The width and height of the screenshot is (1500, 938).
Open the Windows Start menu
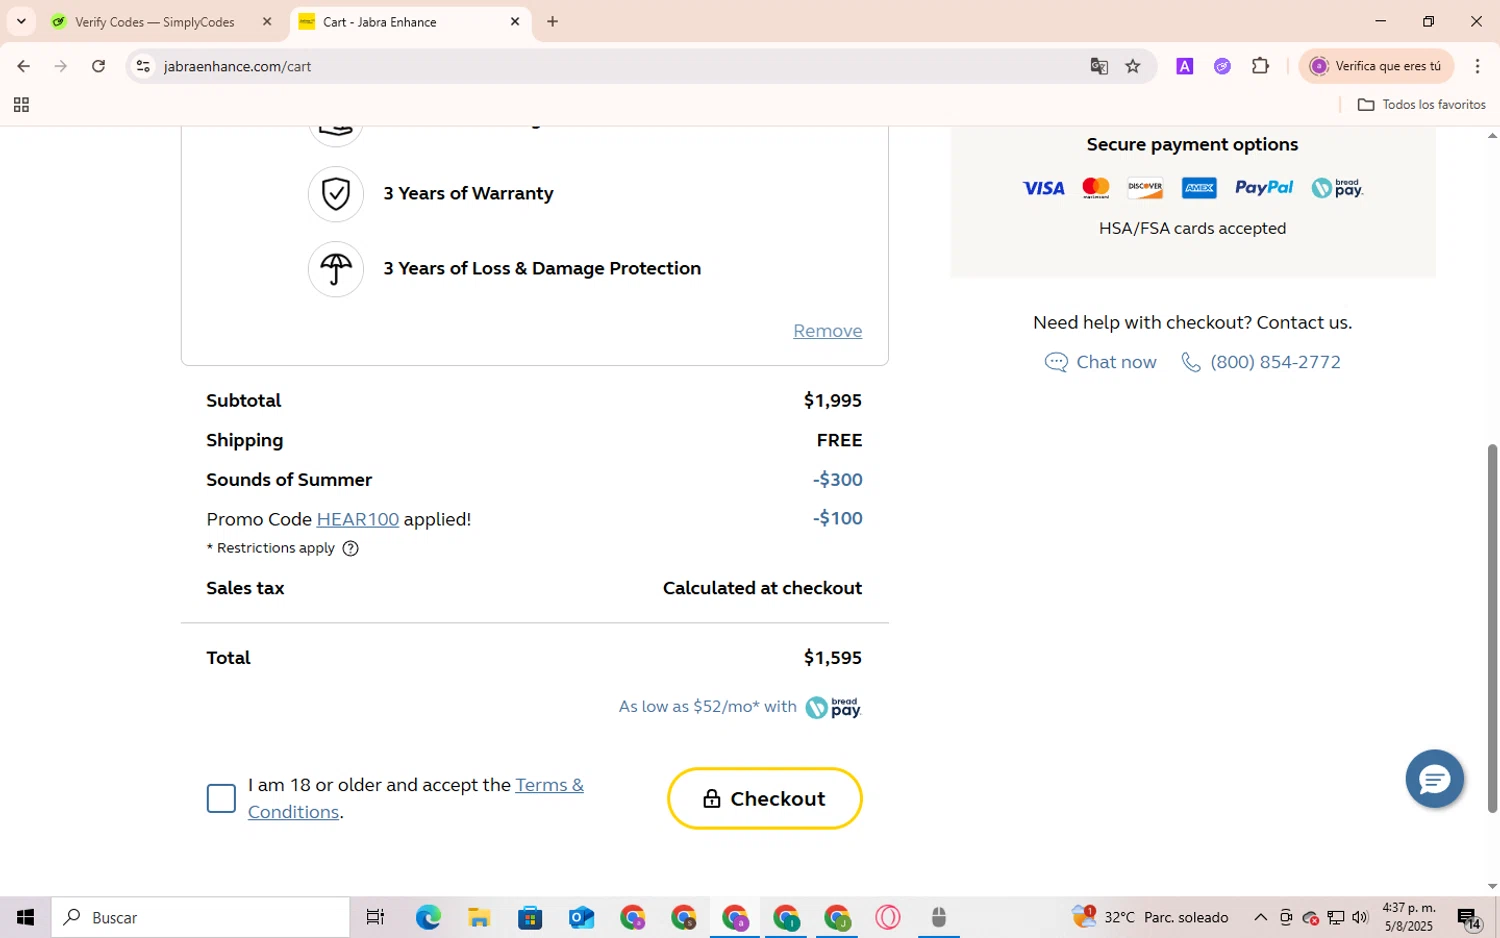click(25, 917)
